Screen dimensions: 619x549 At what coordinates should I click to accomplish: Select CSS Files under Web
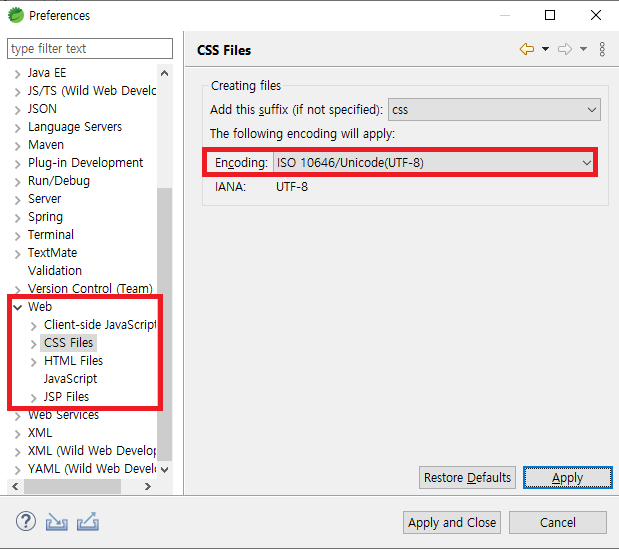(68, 343)
